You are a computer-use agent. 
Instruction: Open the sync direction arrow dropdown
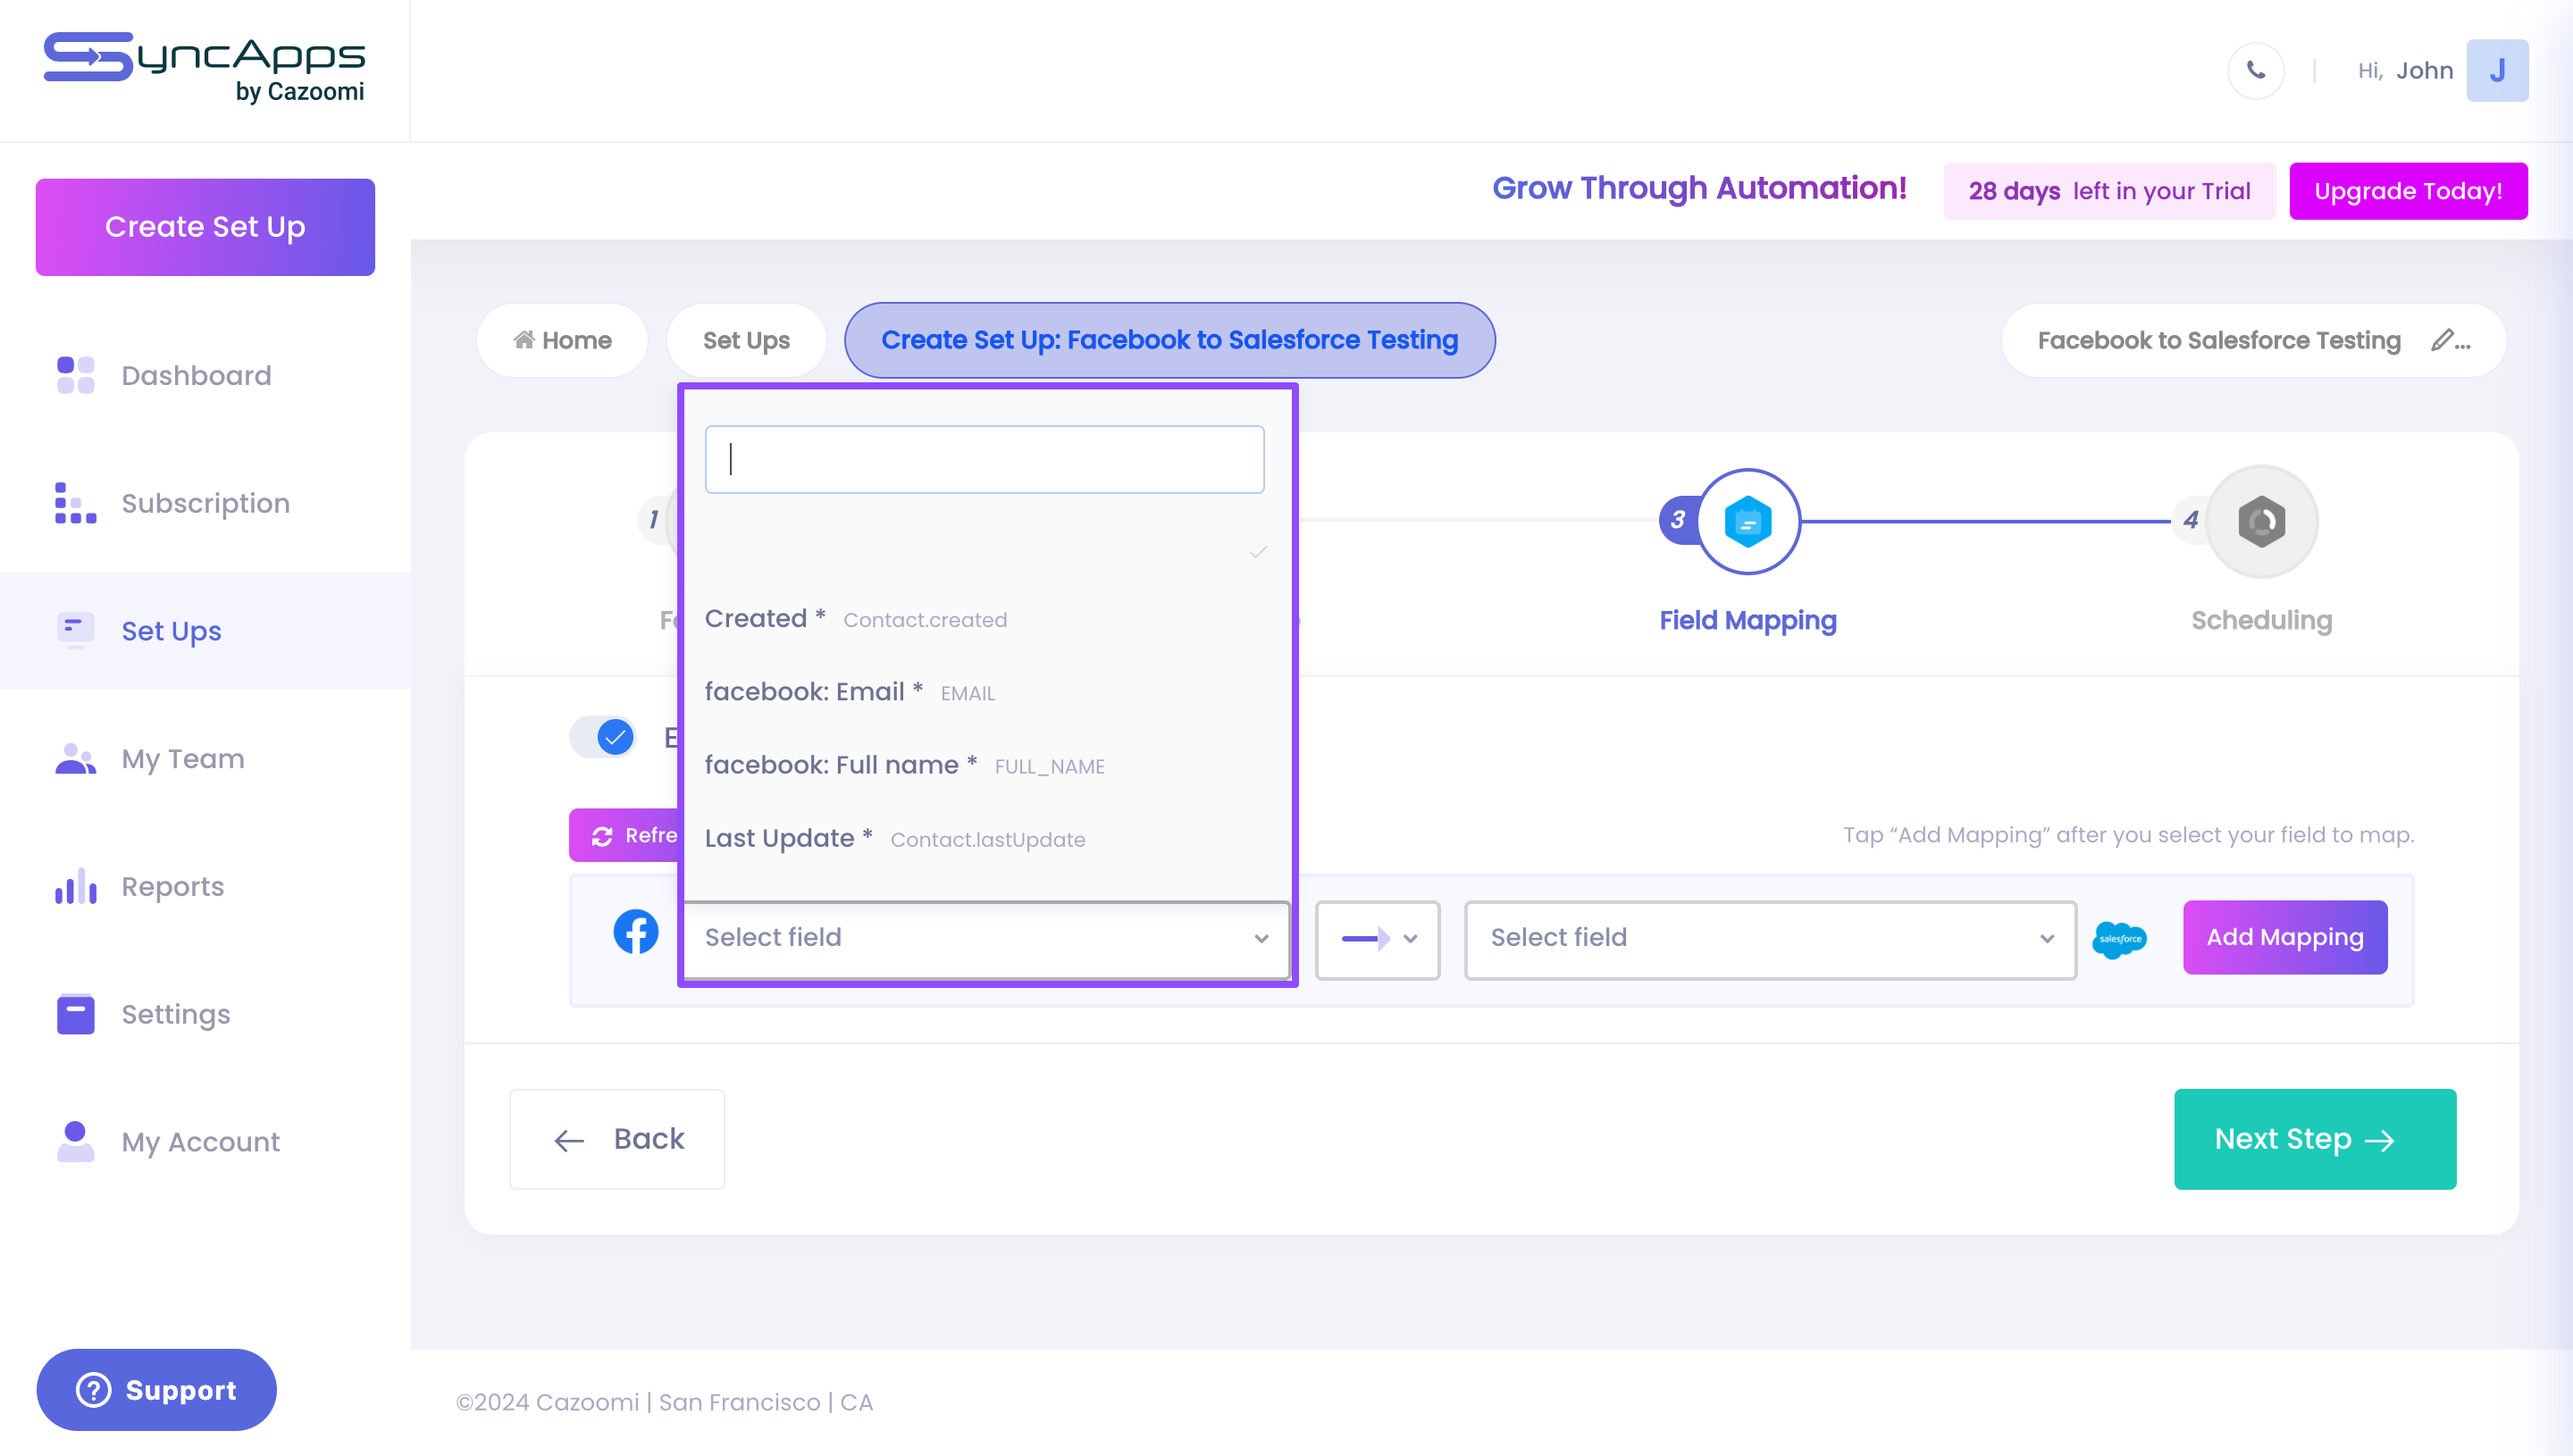coord(1377,939)
